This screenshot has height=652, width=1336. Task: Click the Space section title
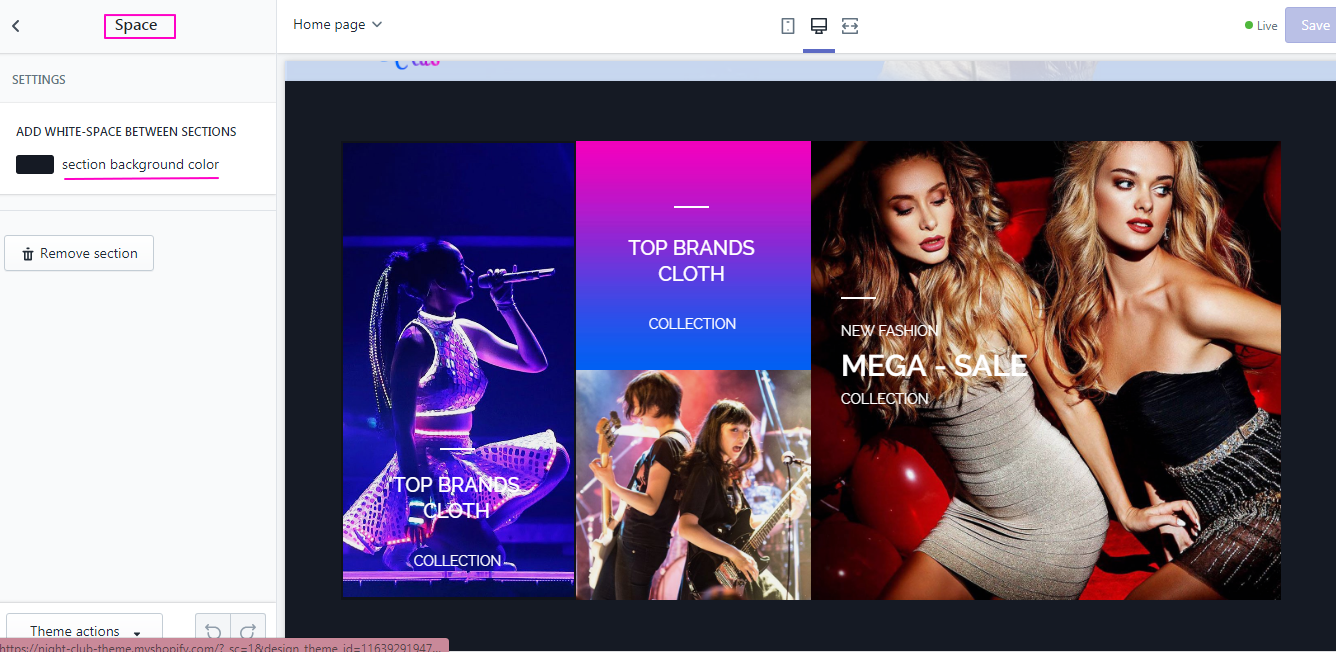139,26
